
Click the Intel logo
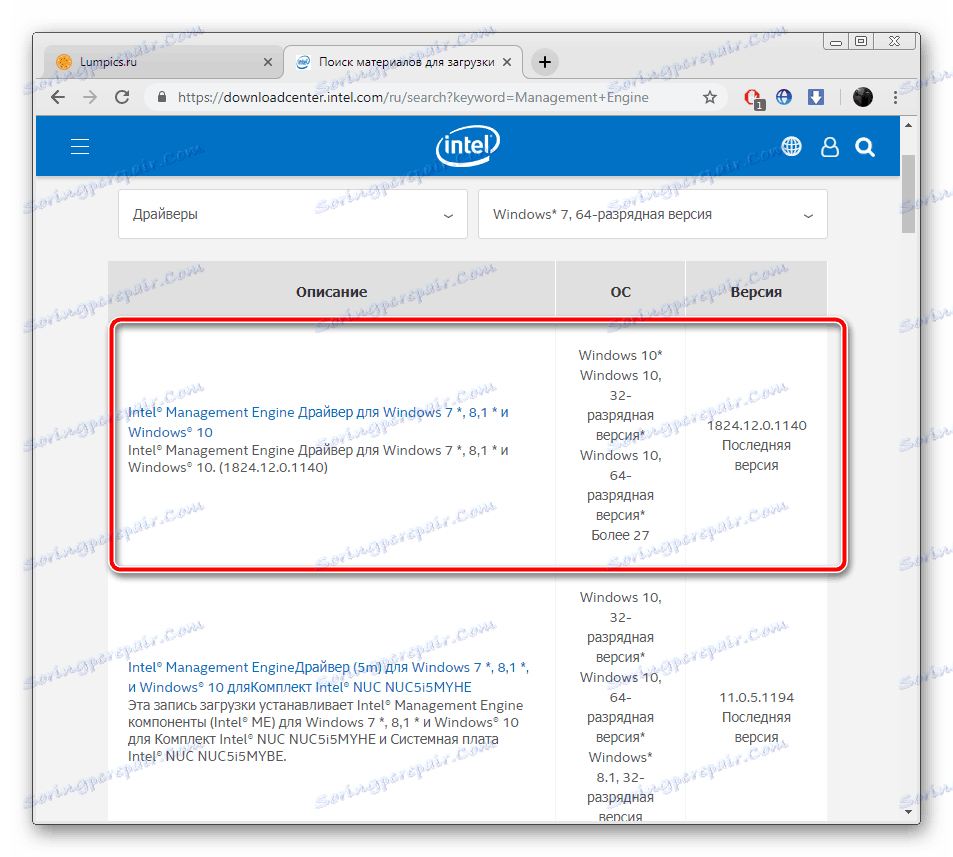pyautogui.click(x=467, y=146)
